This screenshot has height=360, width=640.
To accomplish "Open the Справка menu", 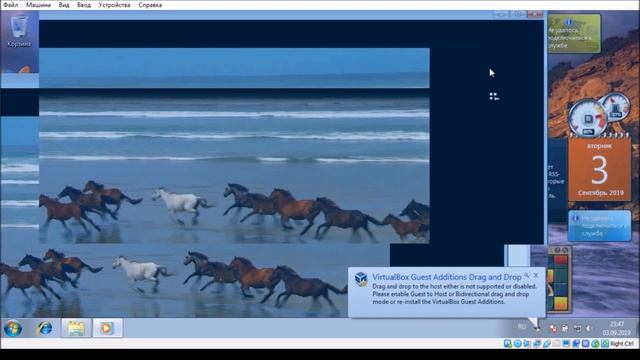I will 150,5.
